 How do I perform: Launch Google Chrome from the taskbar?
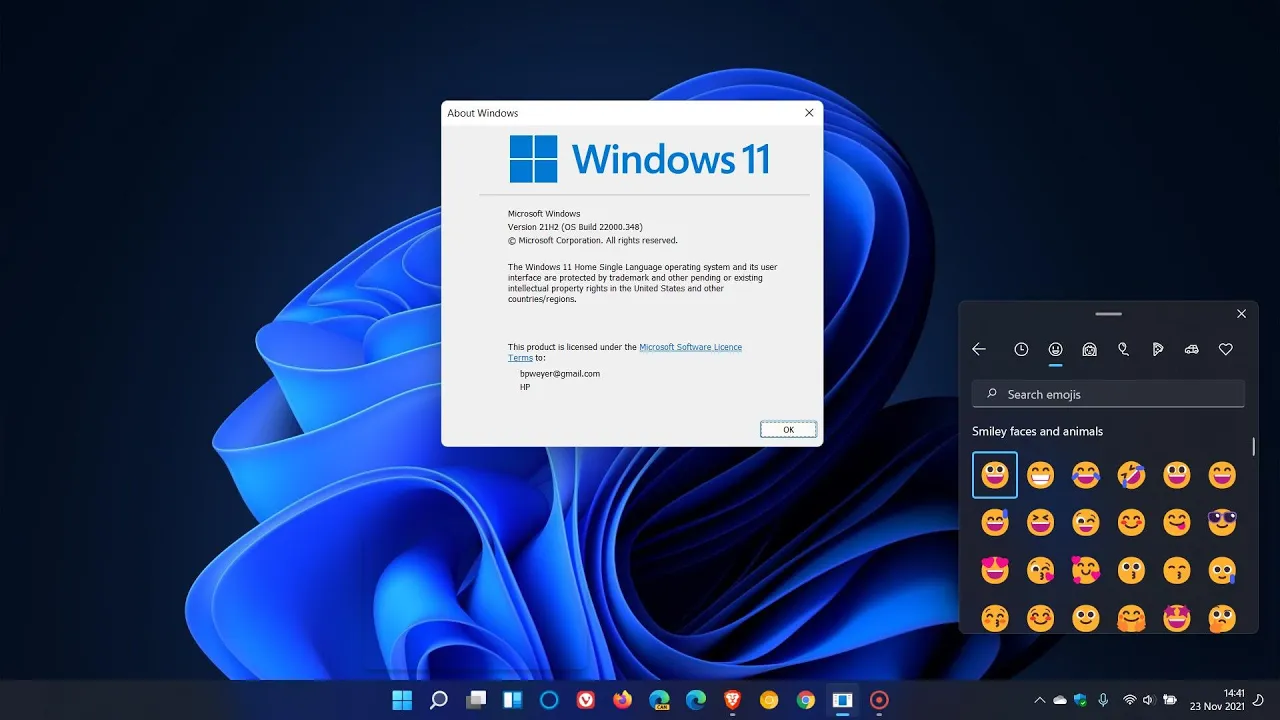[x=806, y=700]
